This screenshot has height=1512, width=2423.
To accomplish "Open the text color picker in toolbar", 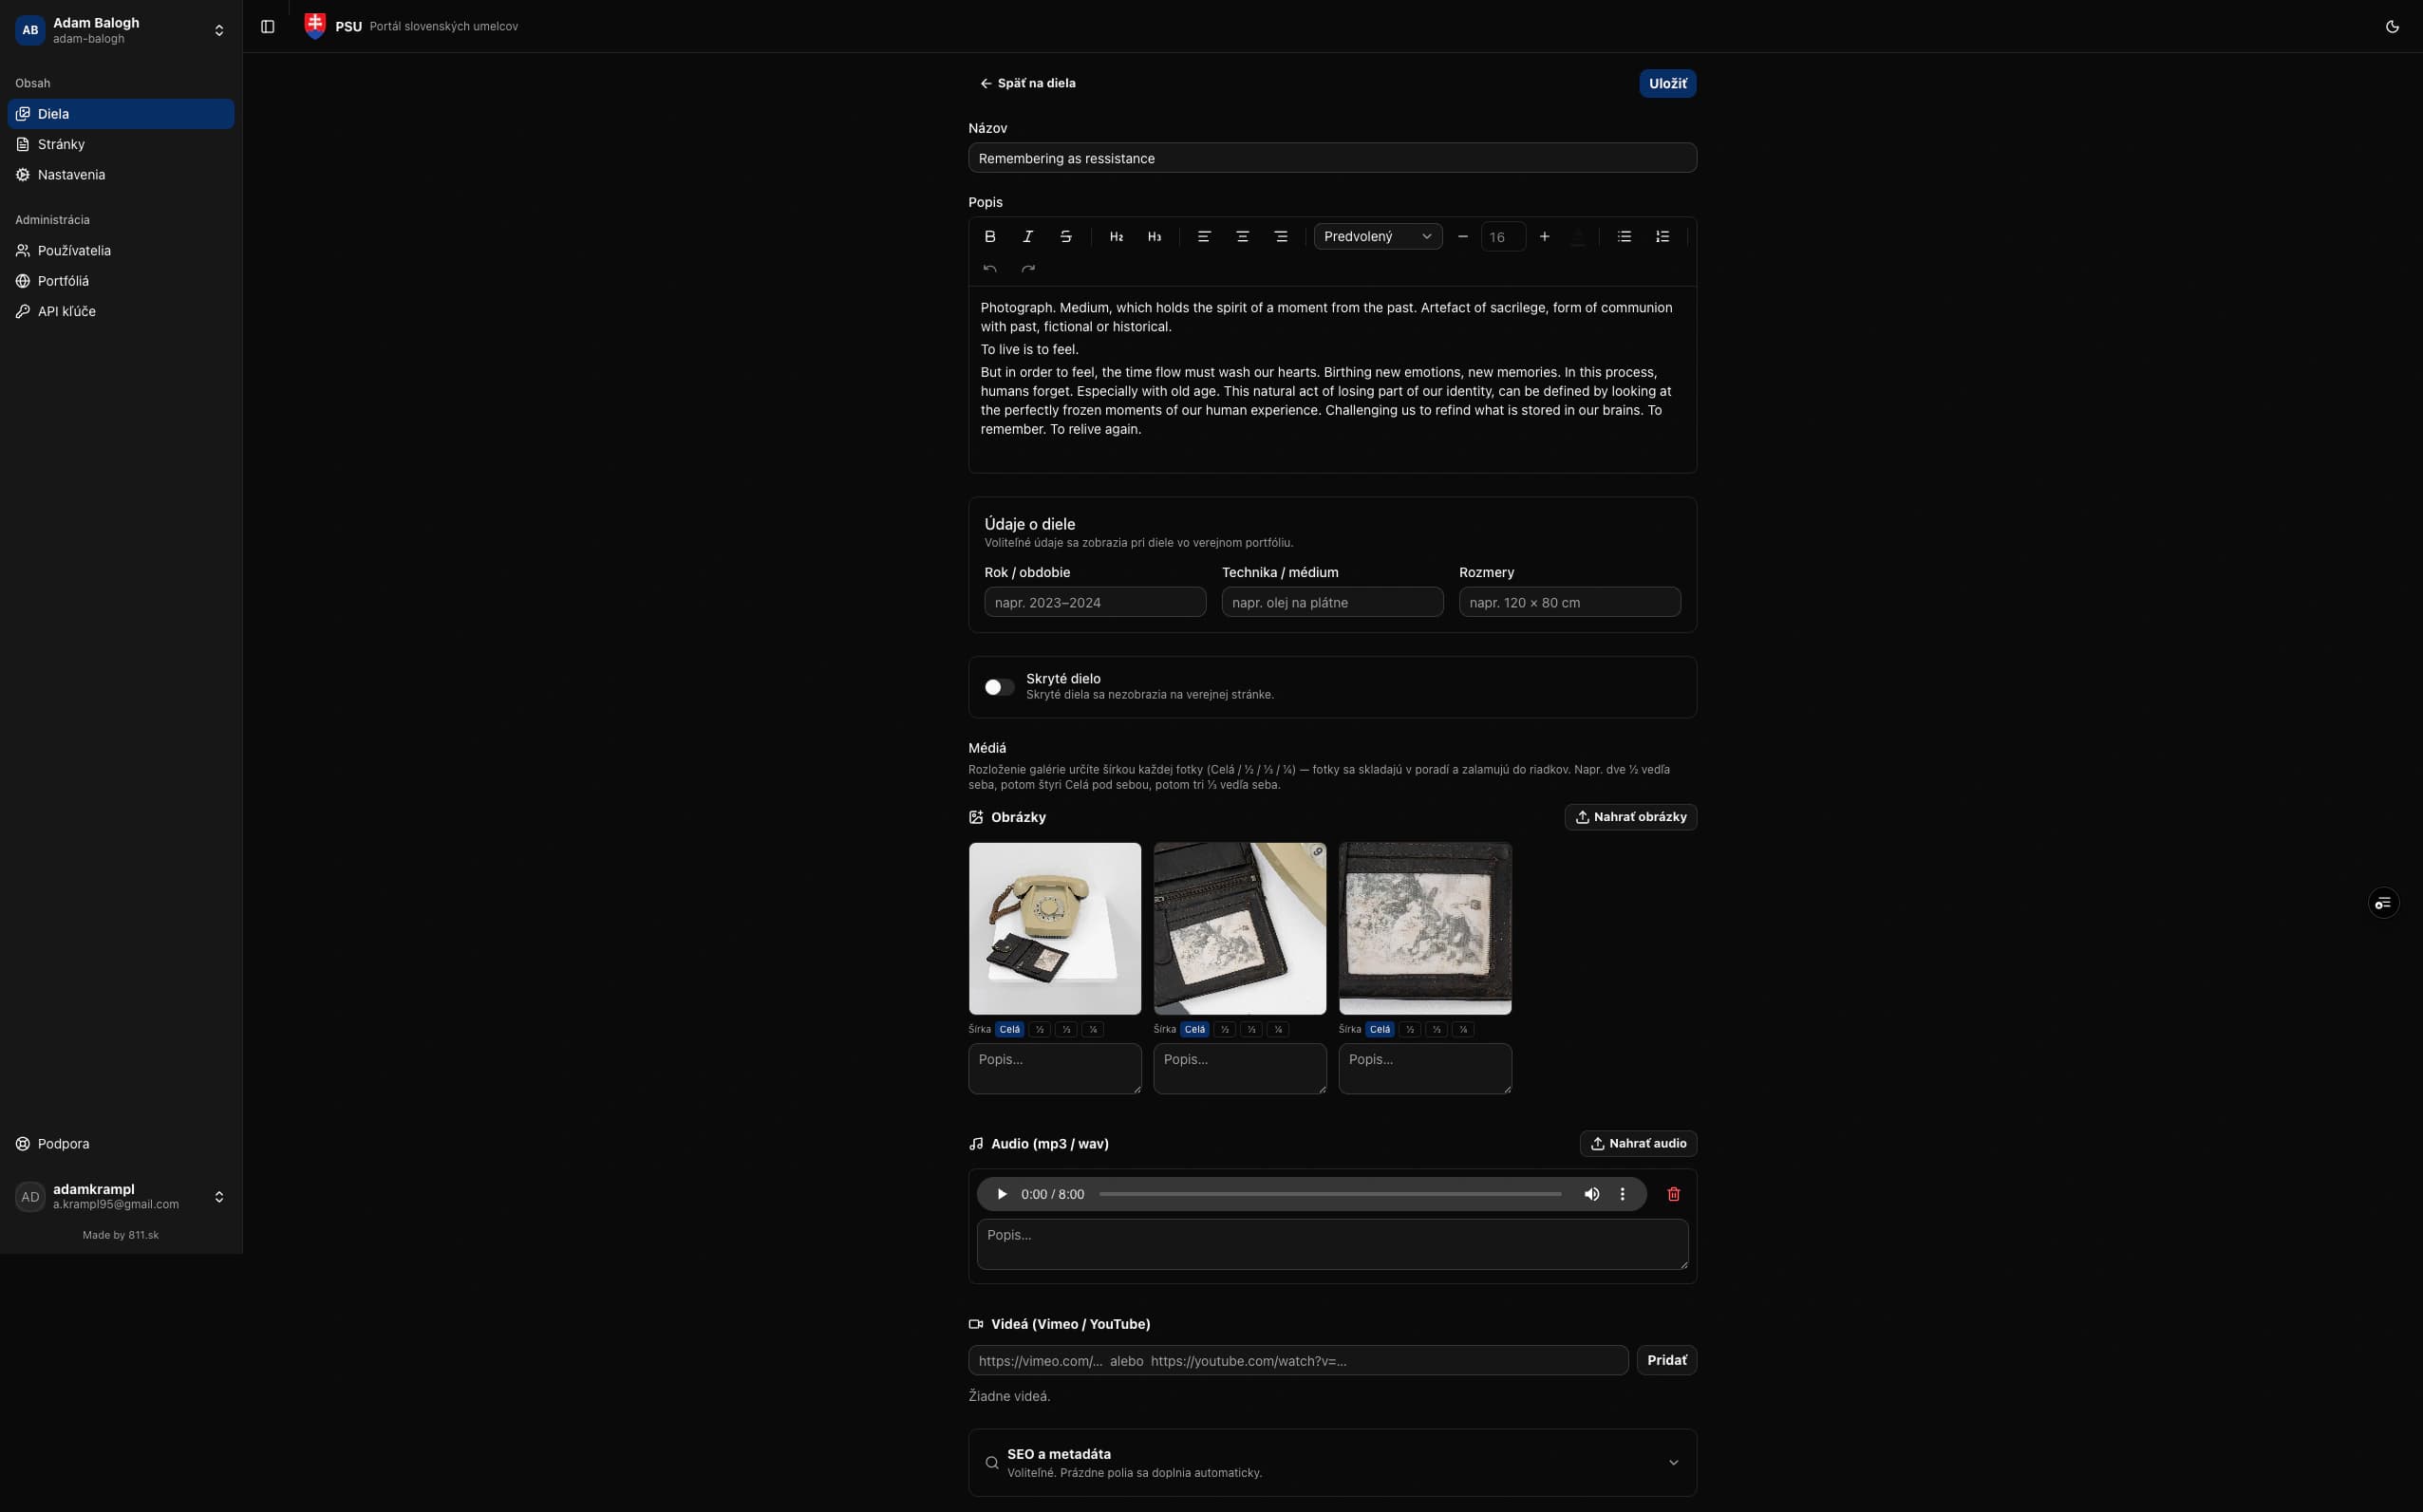I will pos(1579,237).
